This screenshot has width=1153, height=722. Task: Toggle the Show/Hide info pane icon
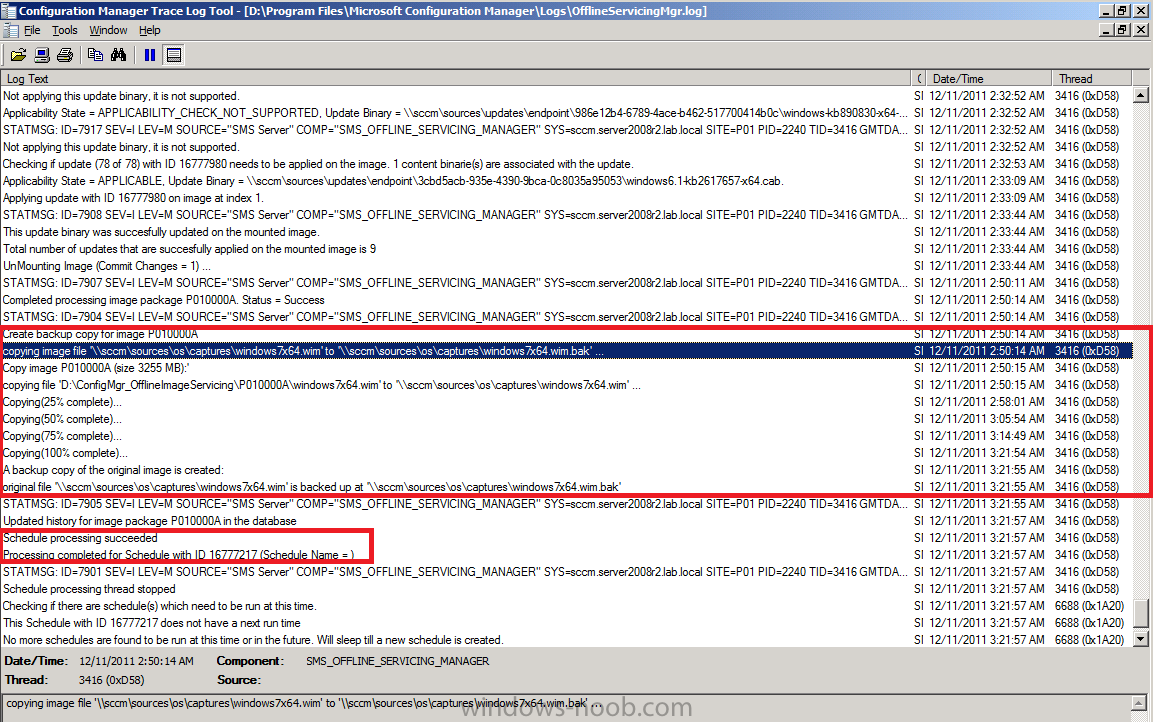point(174,55)
